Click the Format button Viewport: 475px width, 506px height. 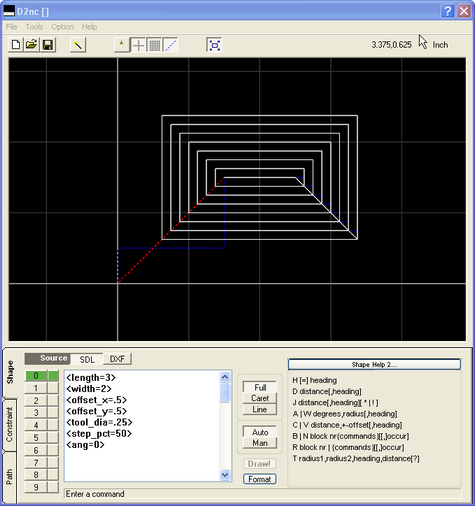[260, 479]
